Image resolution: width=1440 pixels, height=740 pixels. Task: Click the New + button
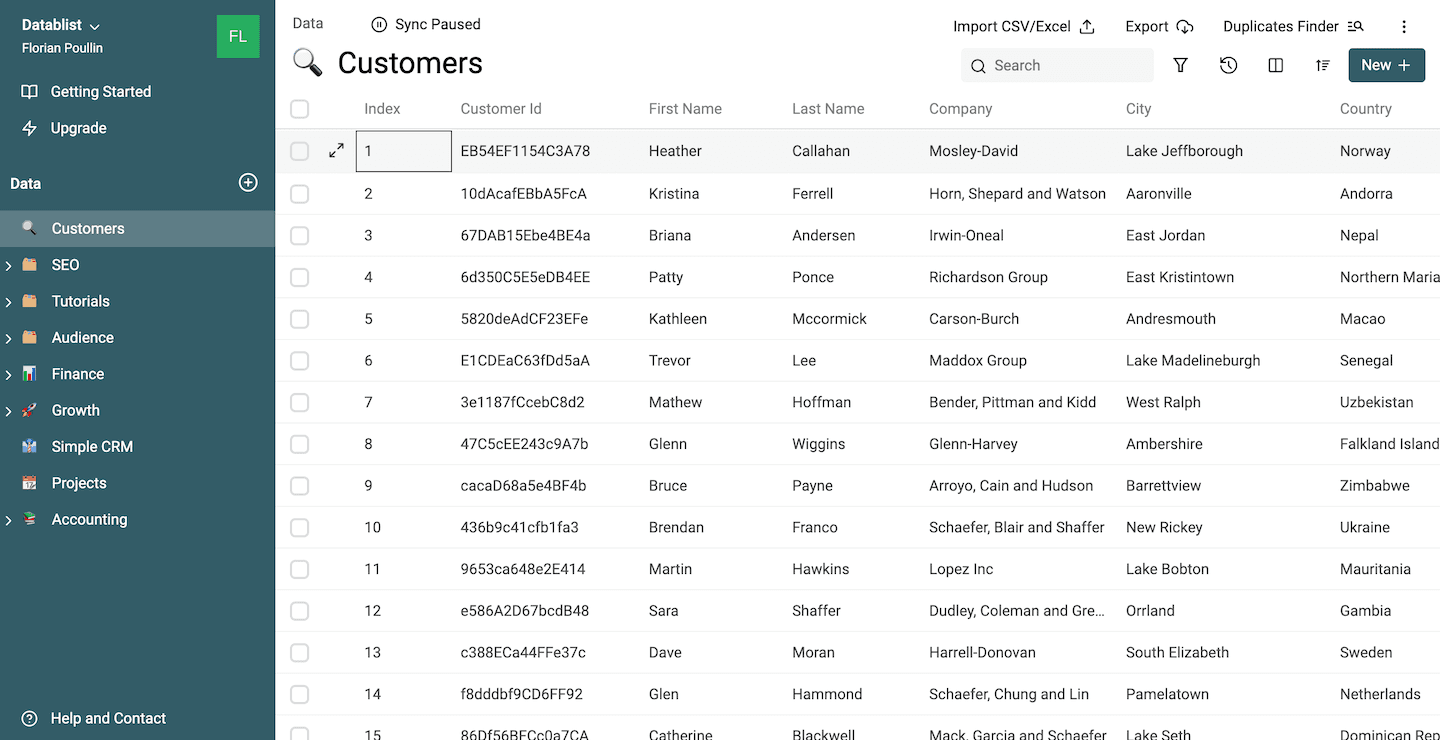1386,64
